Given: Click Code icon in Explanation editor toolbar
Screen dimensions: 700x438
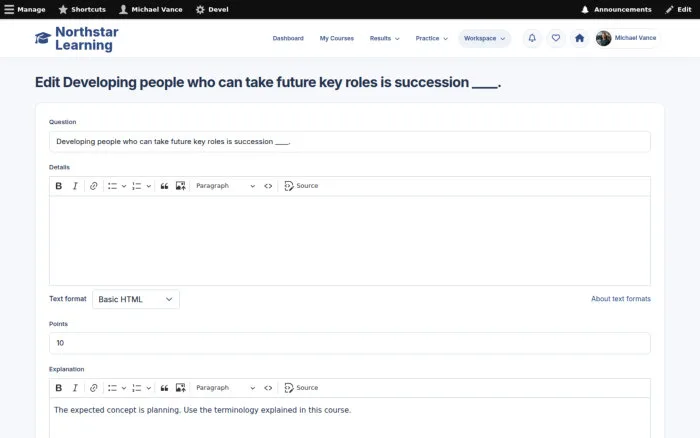Looking at the screenshot, I should (x=268, y=388).
